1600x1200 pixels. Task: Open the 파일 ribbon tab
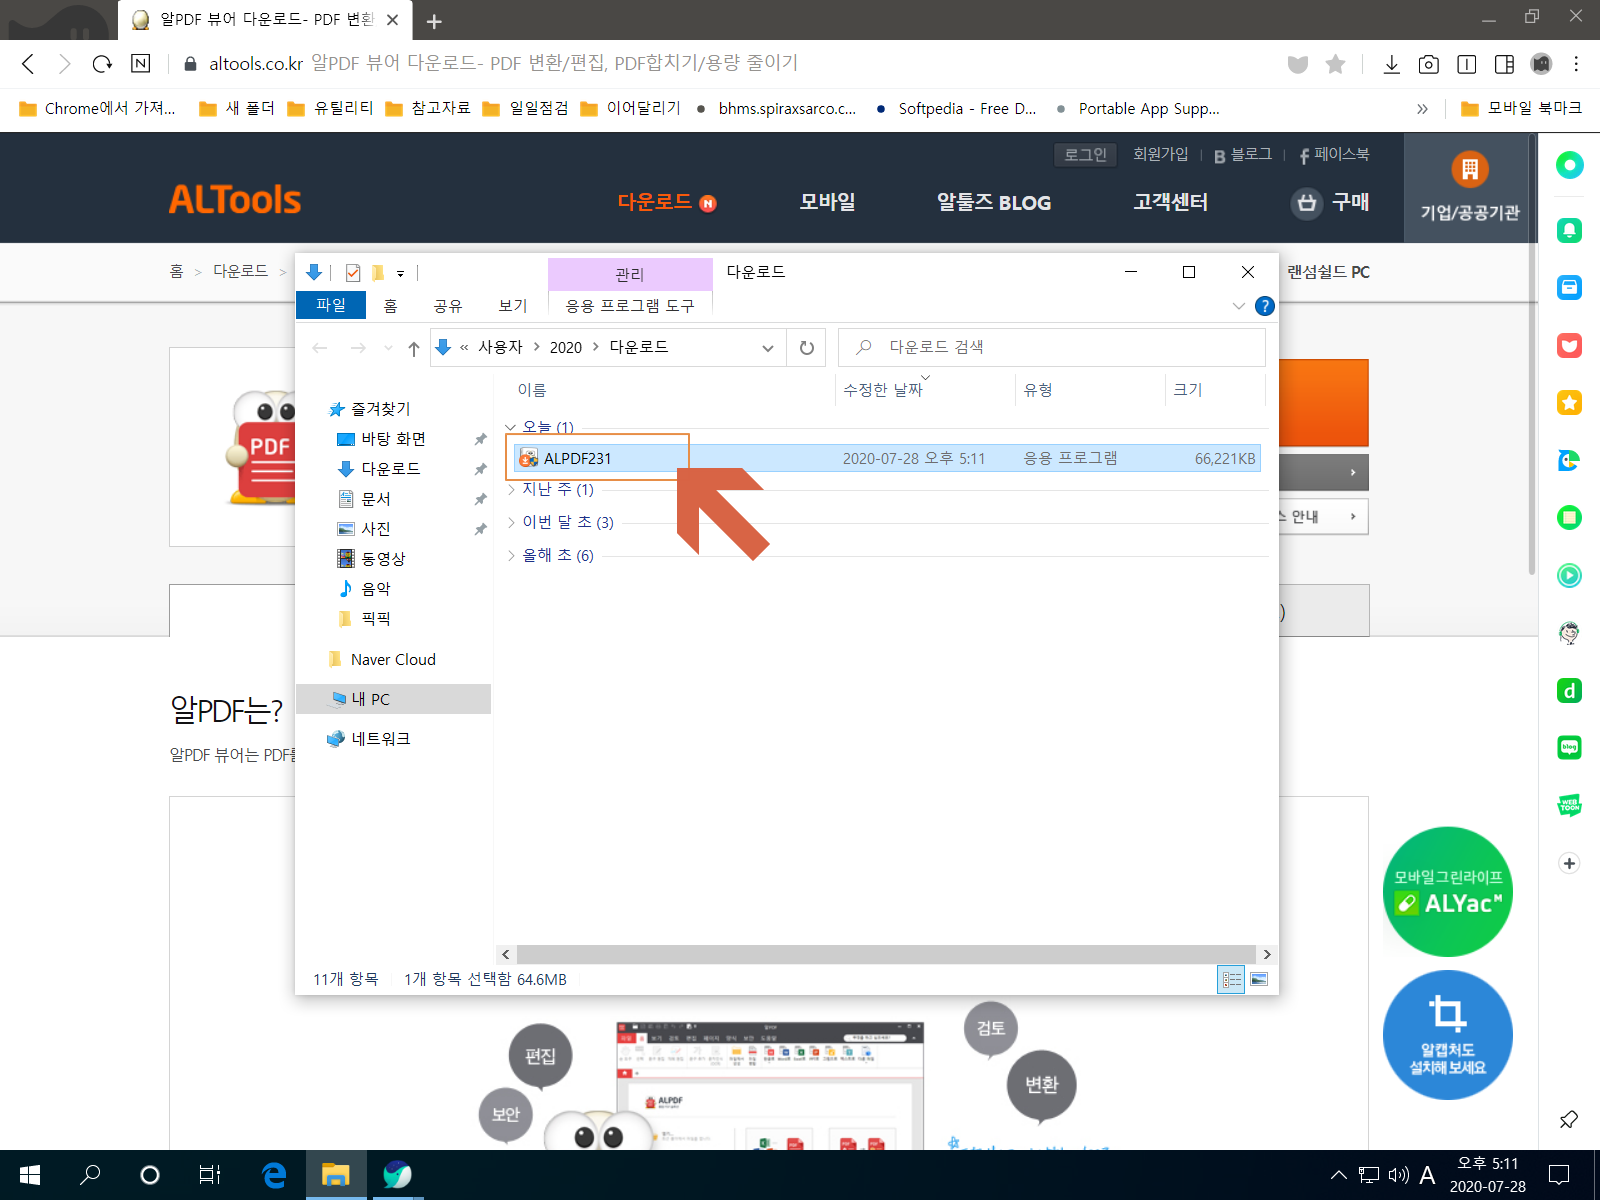point(331,305)
